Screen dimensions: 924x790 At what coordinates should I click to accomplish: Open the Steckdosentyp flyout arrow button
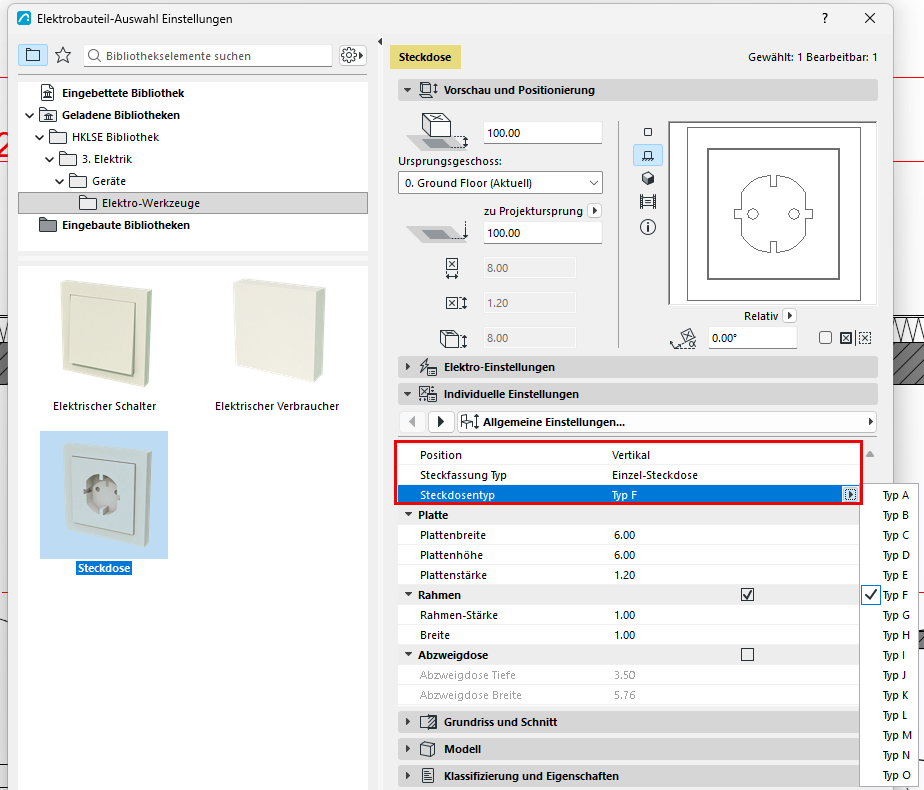(x=850, y=494)
